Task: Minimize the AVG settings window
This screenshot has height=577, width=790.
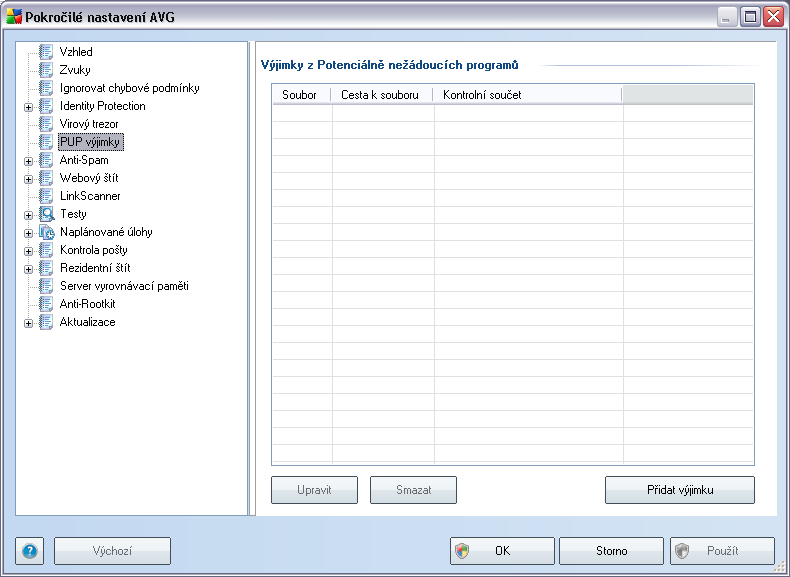Action: tap(727, 17)
